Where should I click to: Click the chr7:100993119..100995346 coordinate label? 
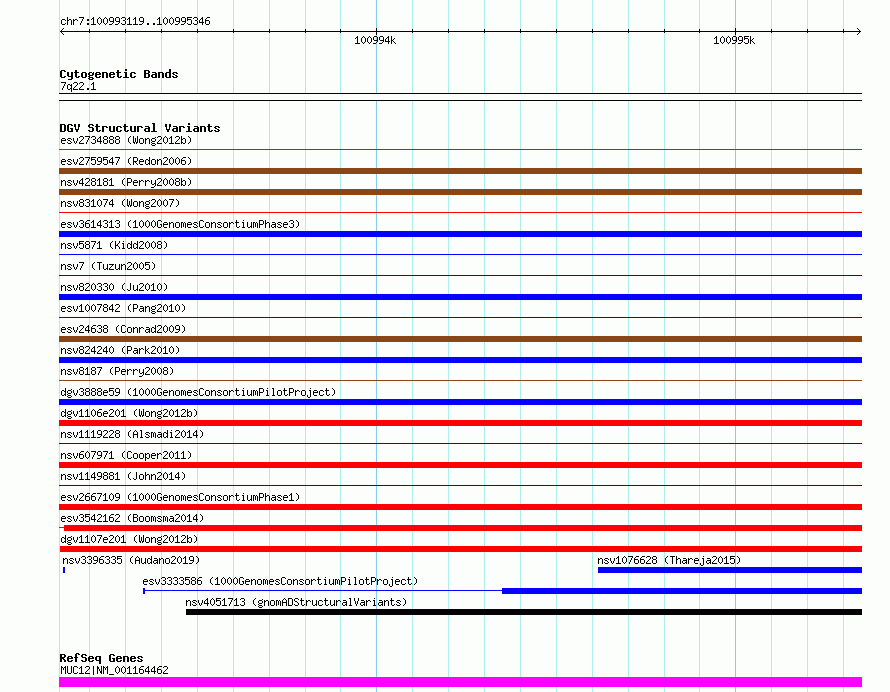pyautogui.click(x=135, y=22)
